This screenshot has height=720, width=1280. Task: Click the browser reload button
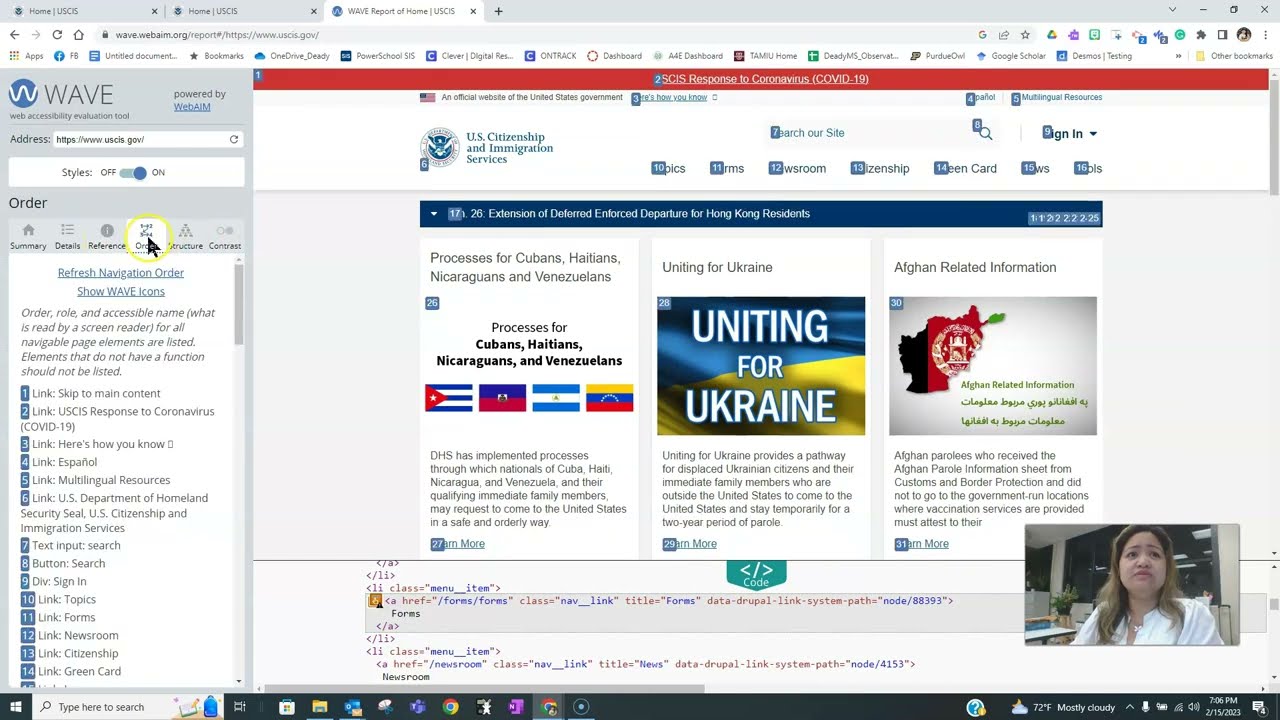pos(57,34)
